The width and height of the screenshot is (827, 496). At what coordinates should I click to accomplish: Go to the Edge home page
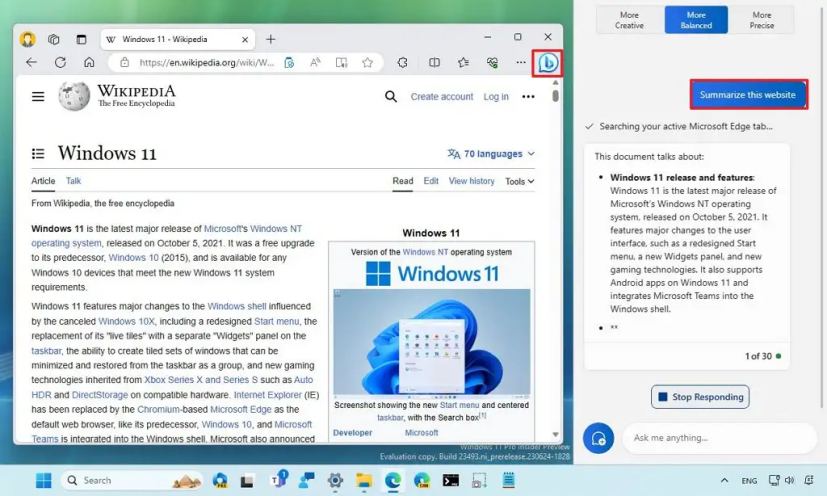89,62
